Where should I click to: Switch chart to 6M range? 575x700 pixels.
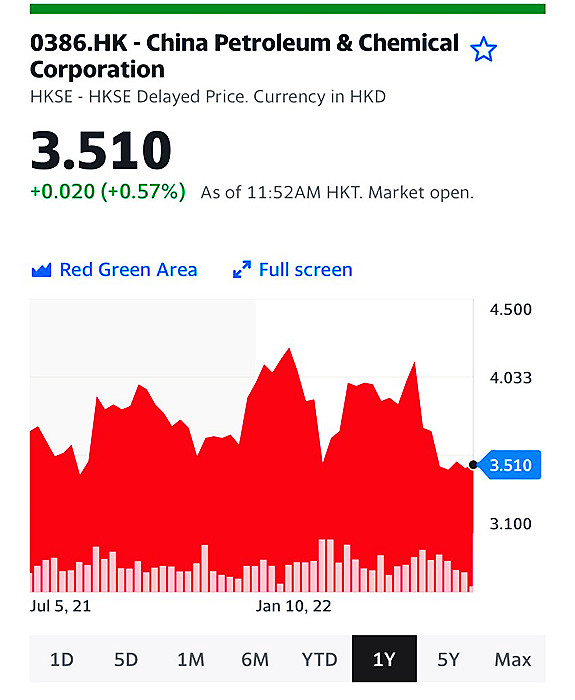255,659
